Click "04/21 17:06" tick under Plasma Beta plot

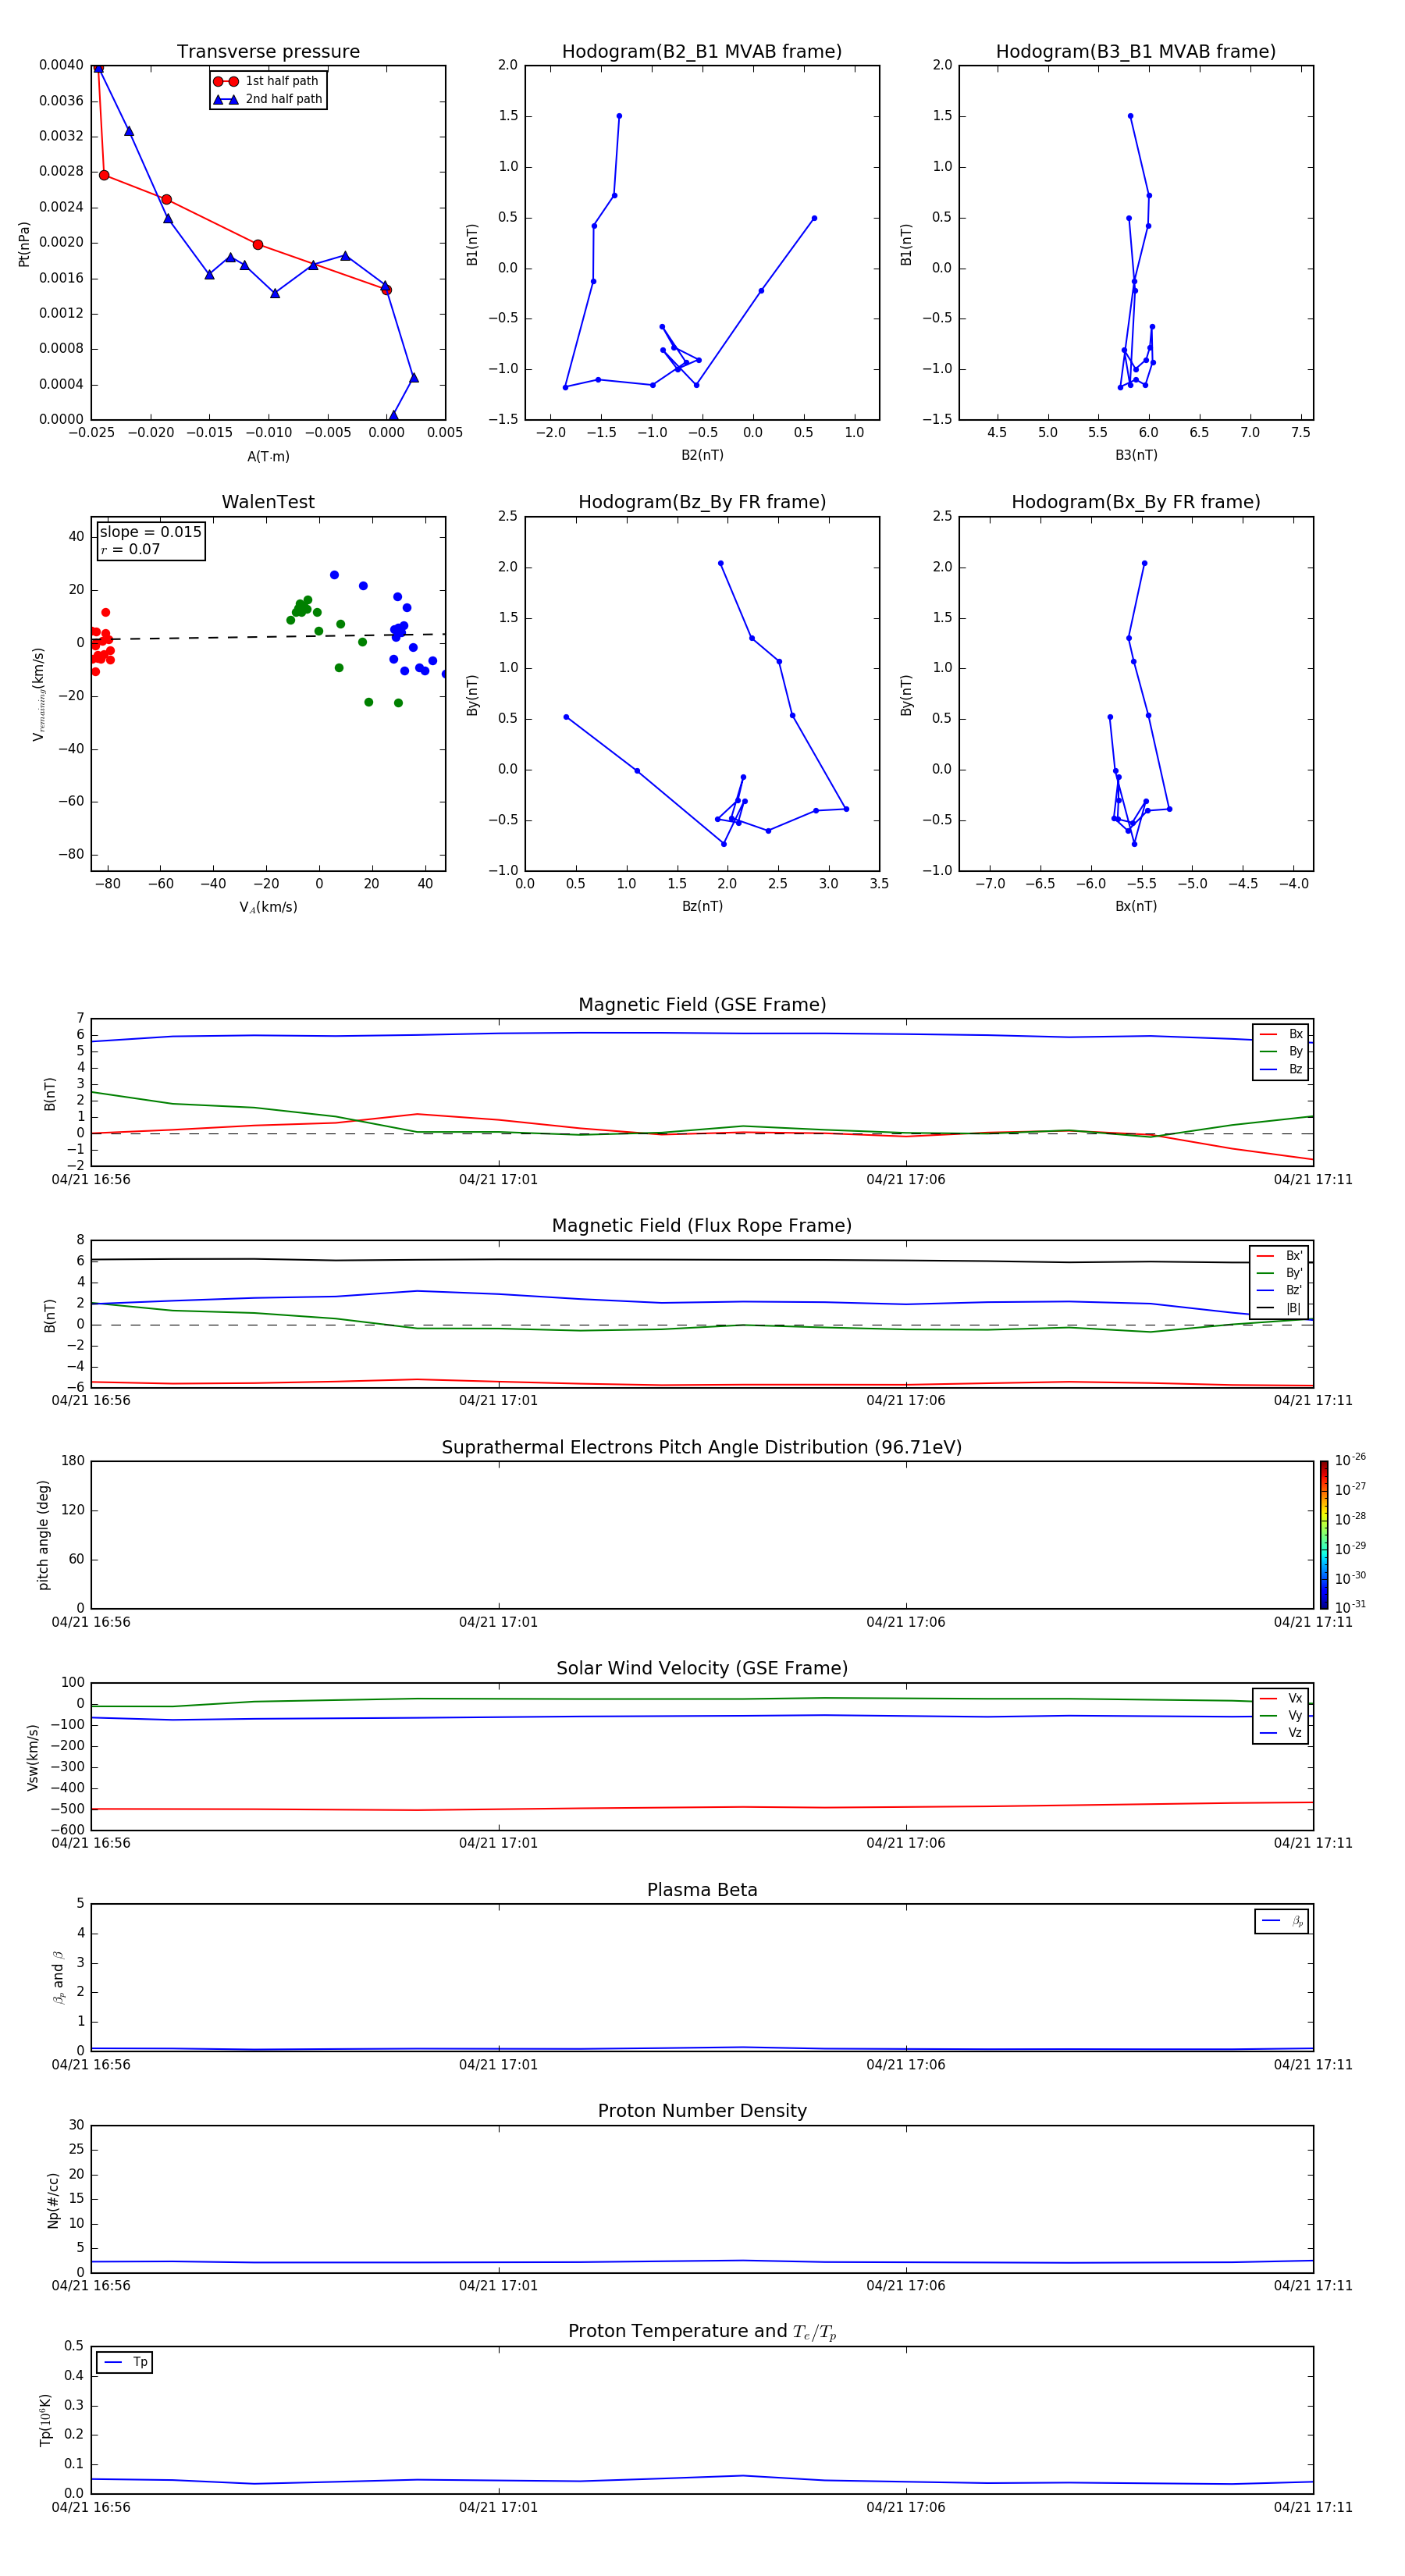(x=905, y=2065)
